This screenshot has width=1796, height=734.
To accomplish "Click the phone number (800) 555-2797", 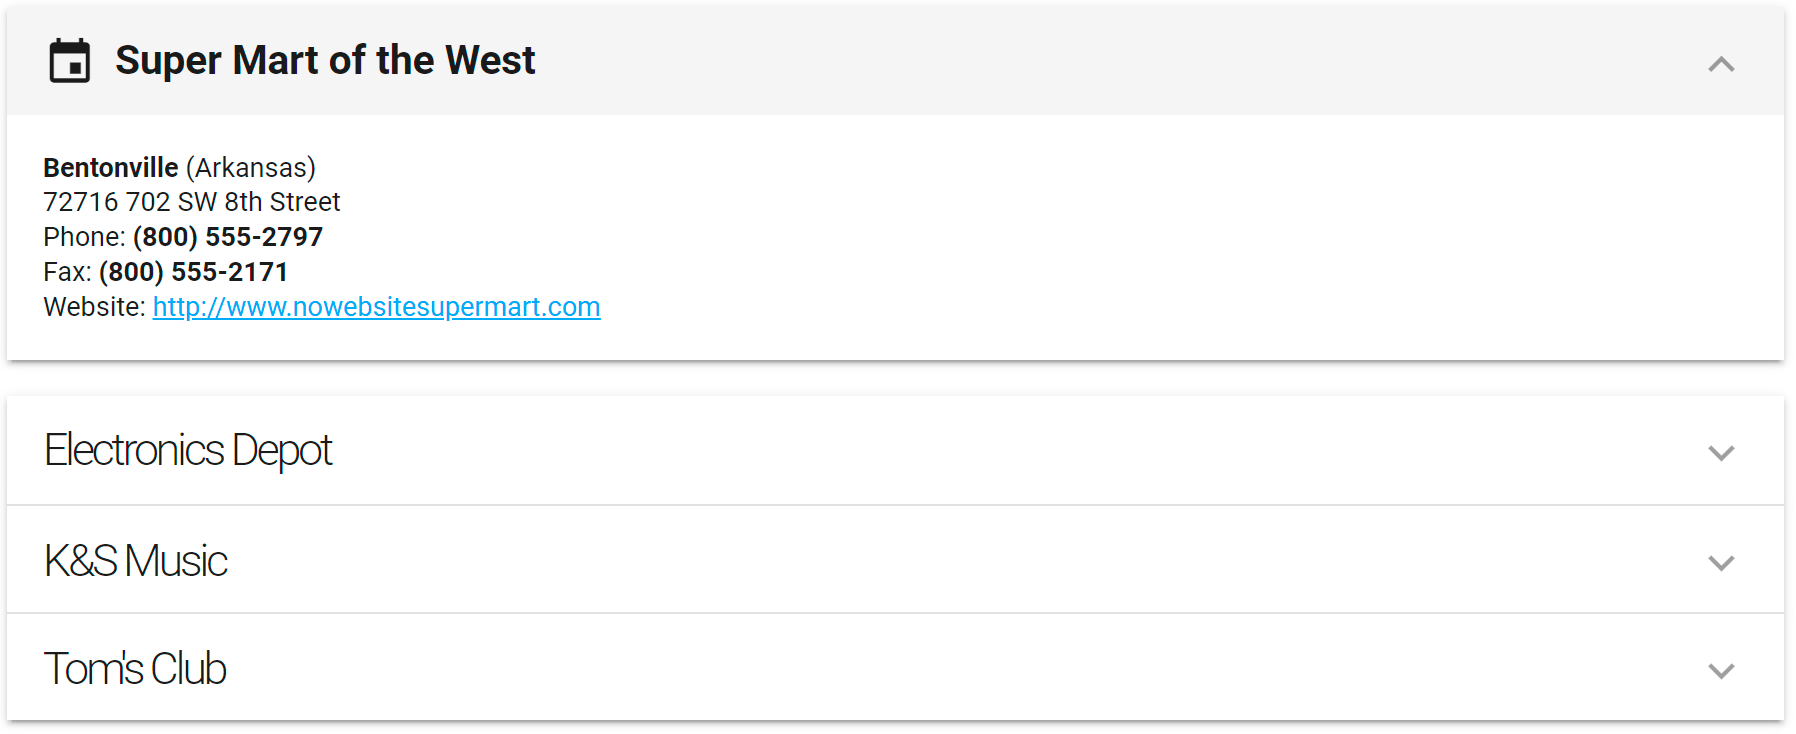I will tap(227, 237).
